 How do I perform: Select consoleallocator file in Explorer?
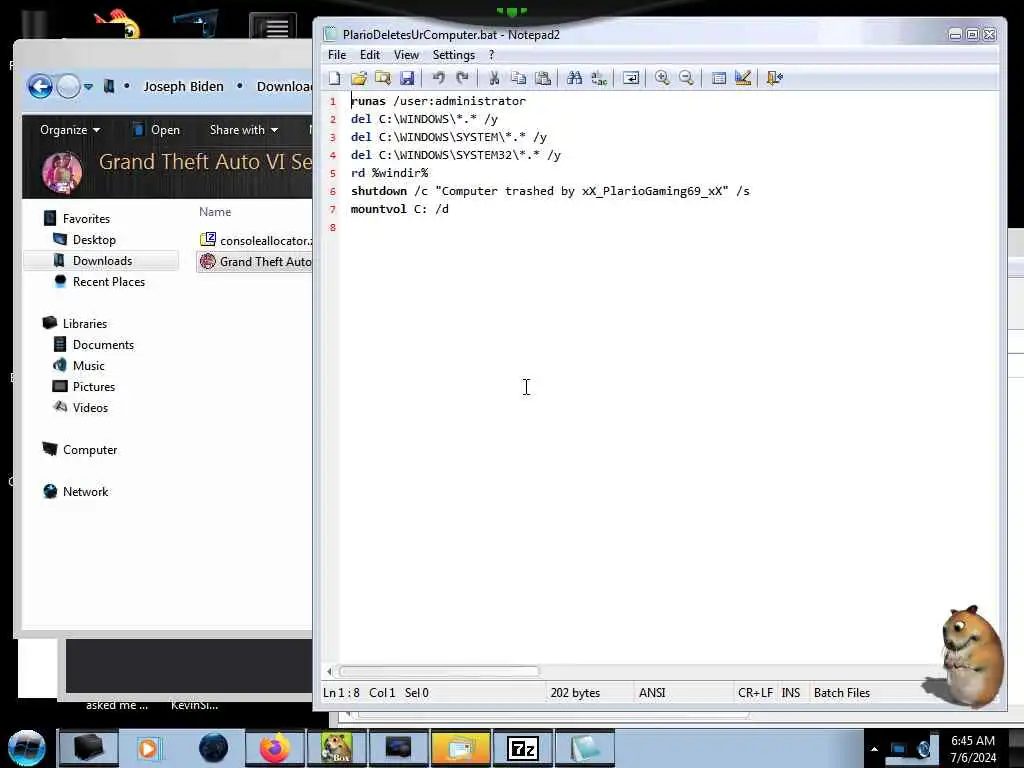pos(256,240)
